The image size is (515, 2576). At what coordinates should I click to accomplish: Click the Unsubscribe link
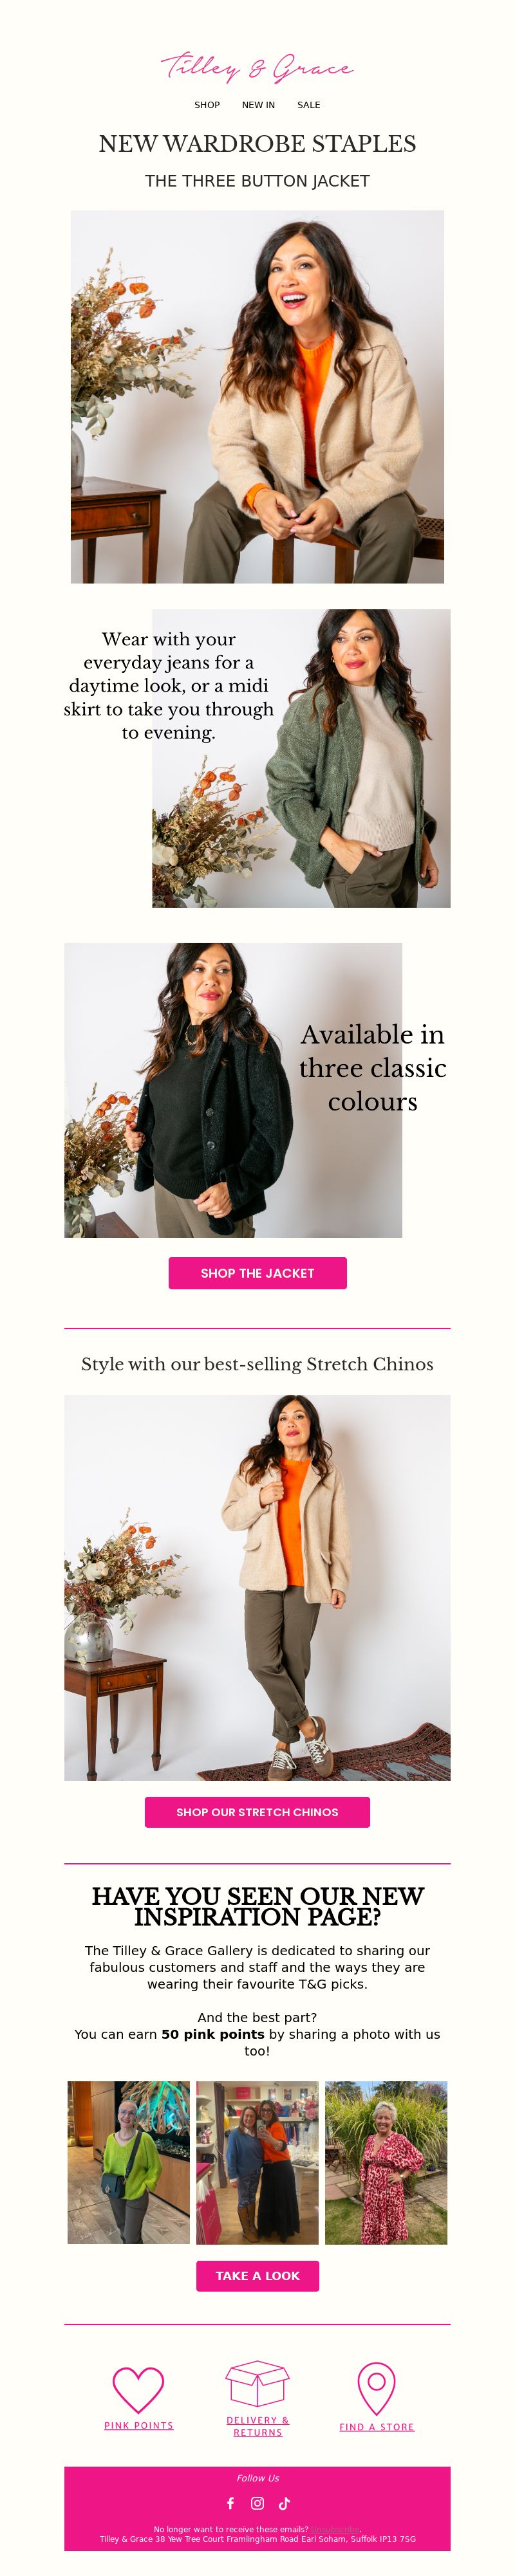[334, 2530]
